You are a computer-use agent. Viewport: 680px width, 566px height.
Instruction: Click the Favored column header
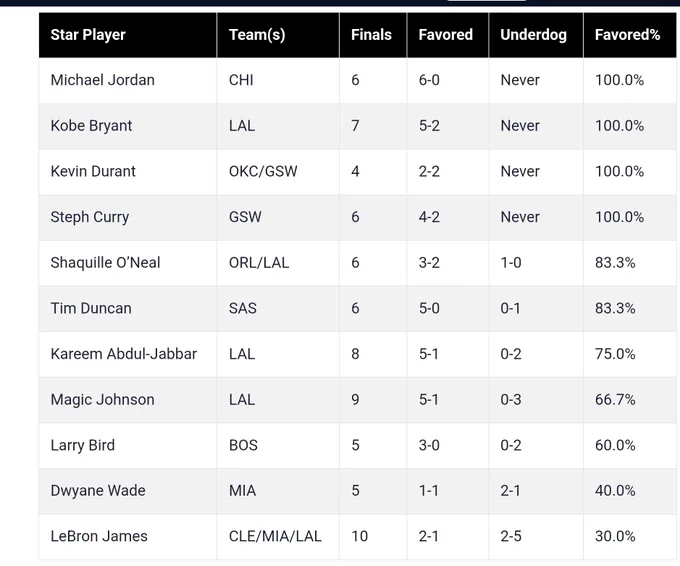[x=448, y=35]
